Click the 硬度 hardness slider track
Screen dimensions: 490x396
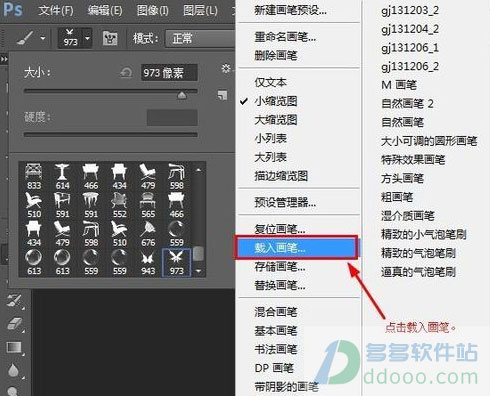111,135
